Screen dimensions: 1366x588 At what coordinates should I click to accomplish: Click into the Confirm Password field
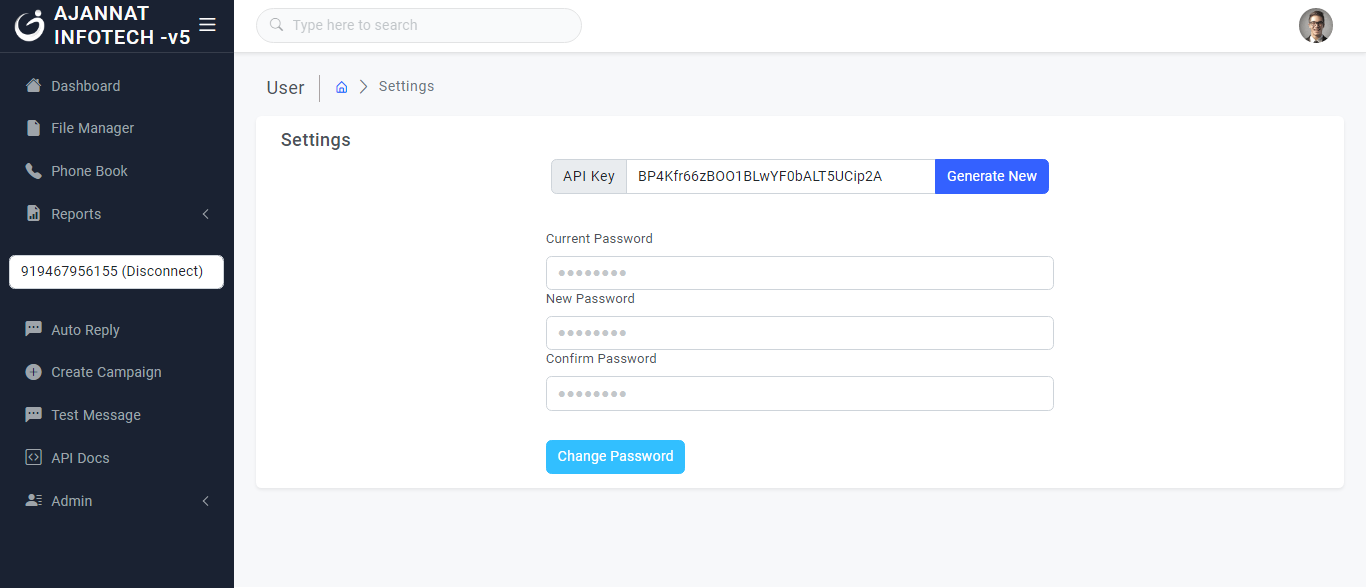point(799,393)
